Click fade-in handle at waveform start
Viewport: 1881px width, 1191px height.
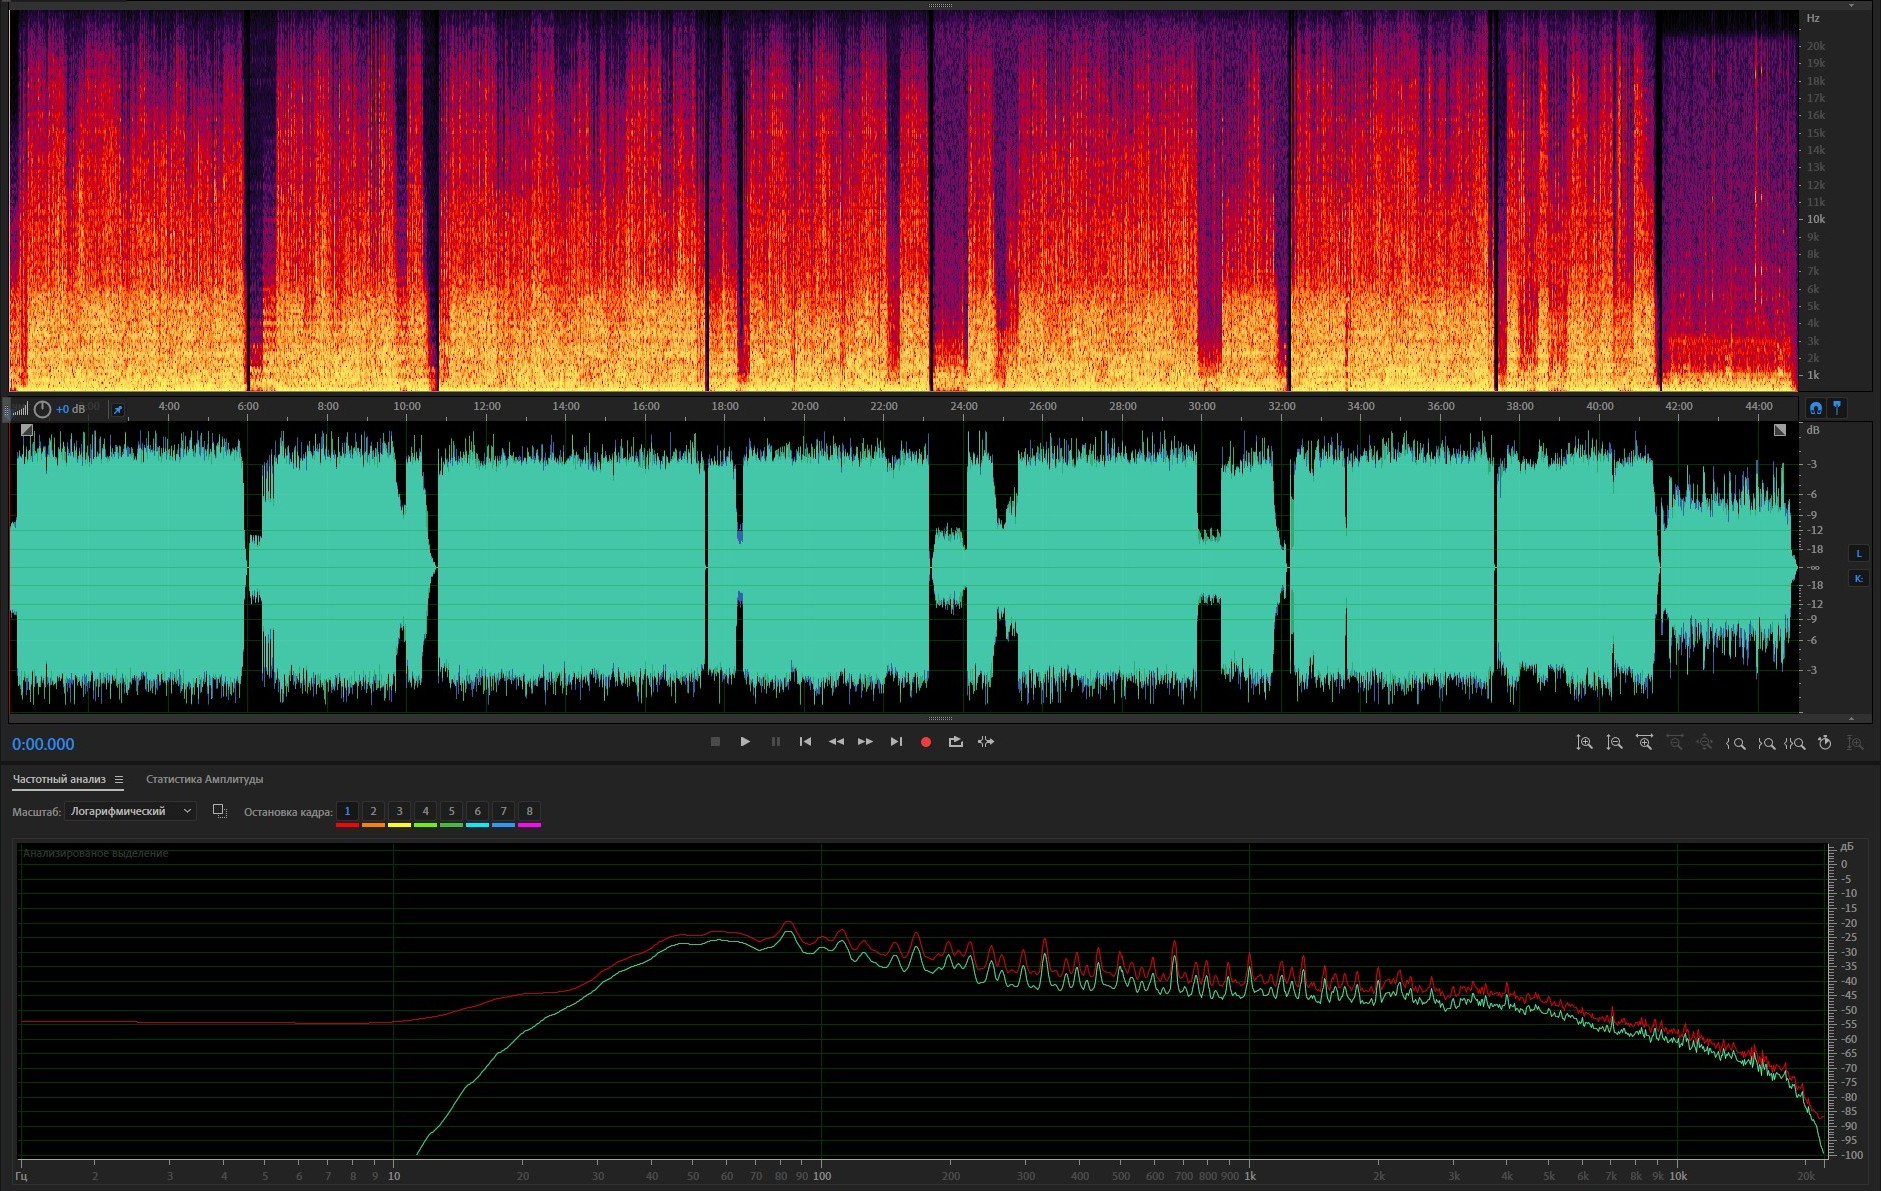pyautogui.click(x=27, y=430)
